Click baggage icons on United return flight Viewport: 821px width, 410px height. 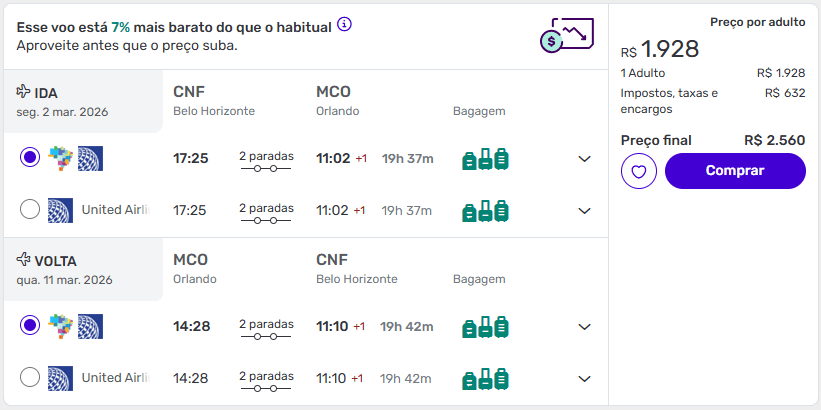pos(485,379)
